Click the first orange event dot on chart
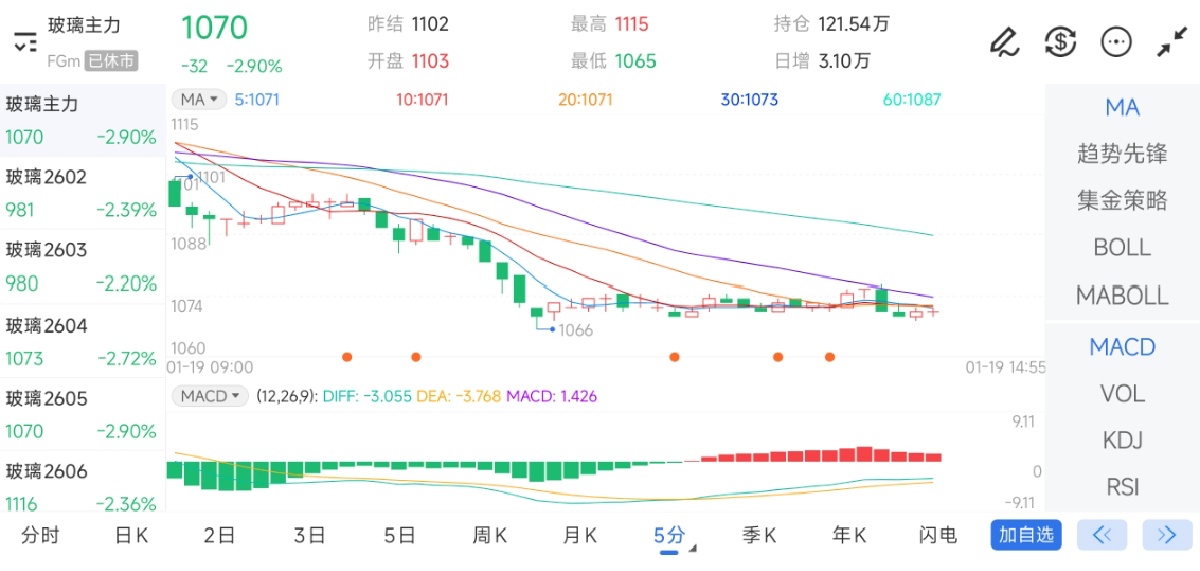The image size is (1200, 571). [x=347, y=356]
